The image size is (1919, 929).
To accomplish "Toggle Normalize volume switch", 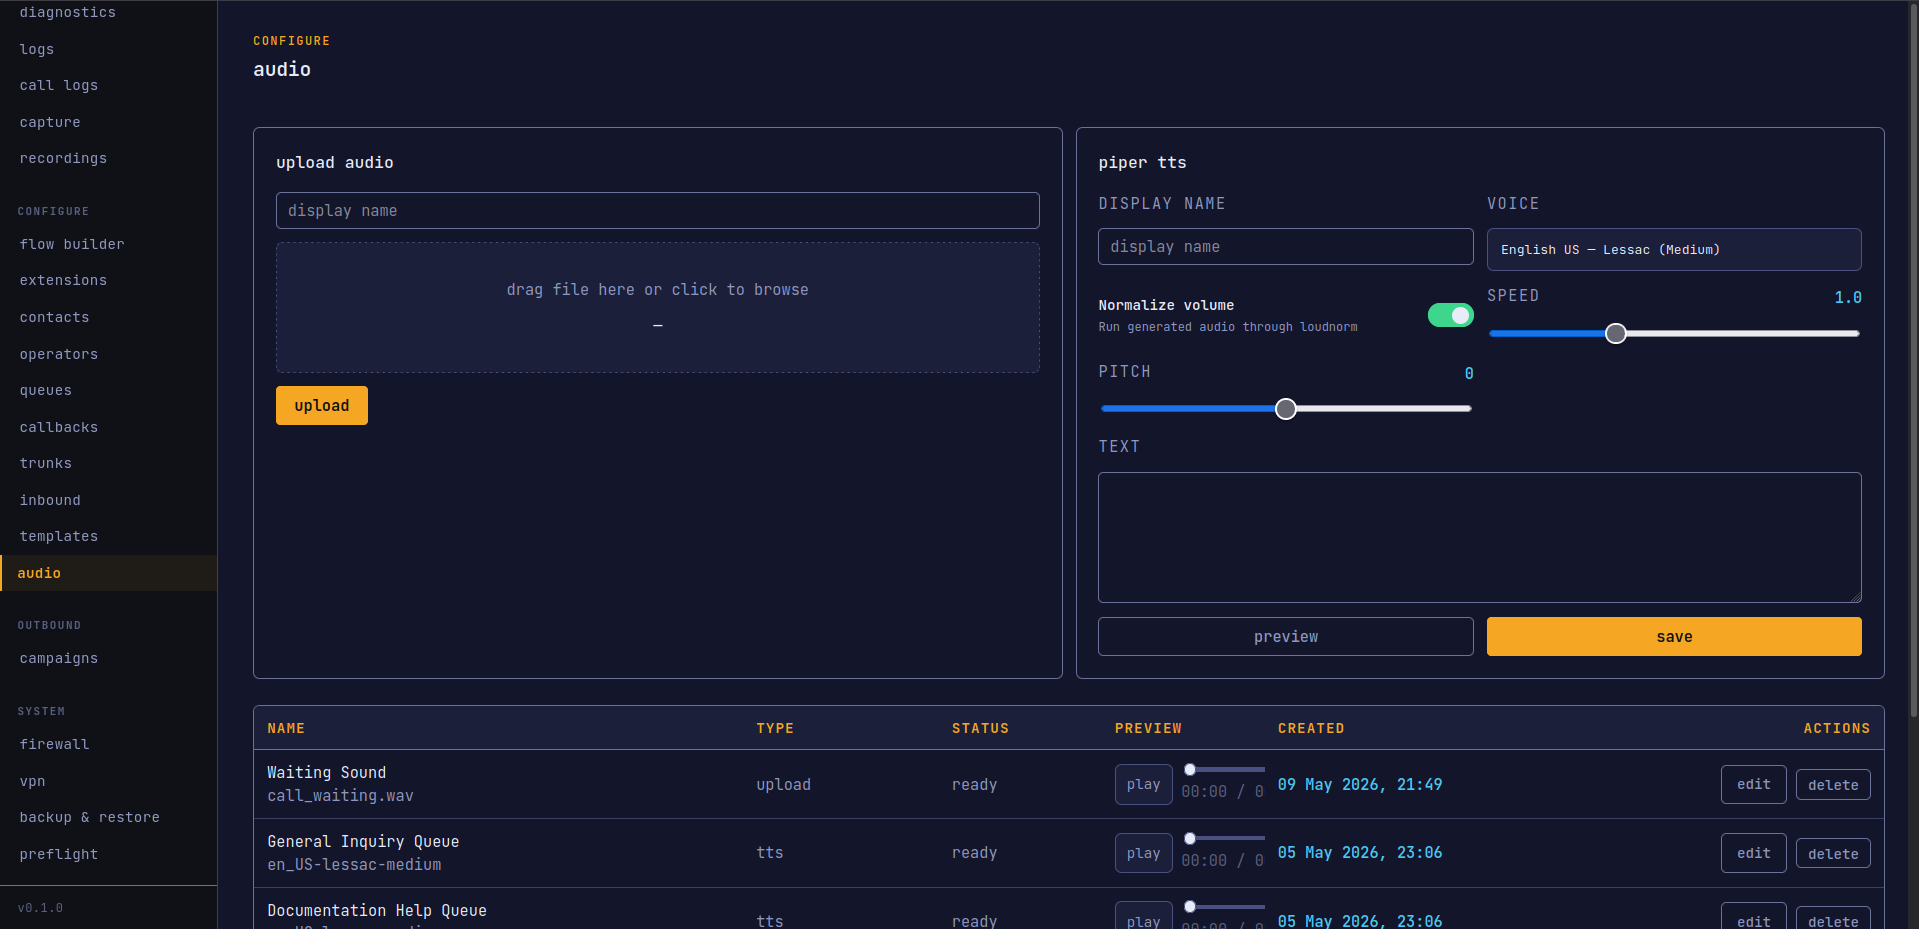I will [x=1450, y=315].
